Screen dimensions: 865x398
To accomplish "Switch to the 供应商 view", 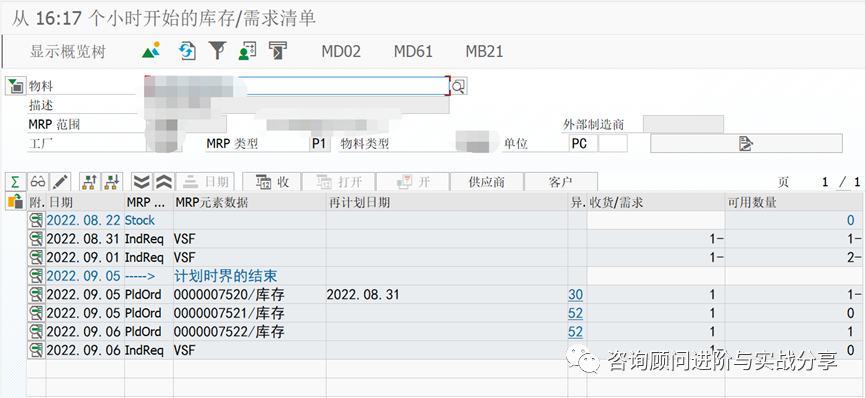I will [487, 182].
